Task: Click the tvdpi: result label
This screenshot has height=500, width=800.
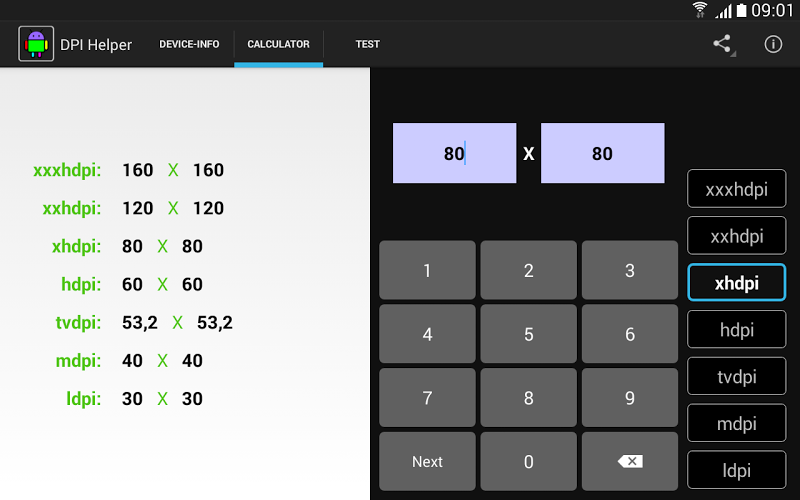Action: [78, 322]
